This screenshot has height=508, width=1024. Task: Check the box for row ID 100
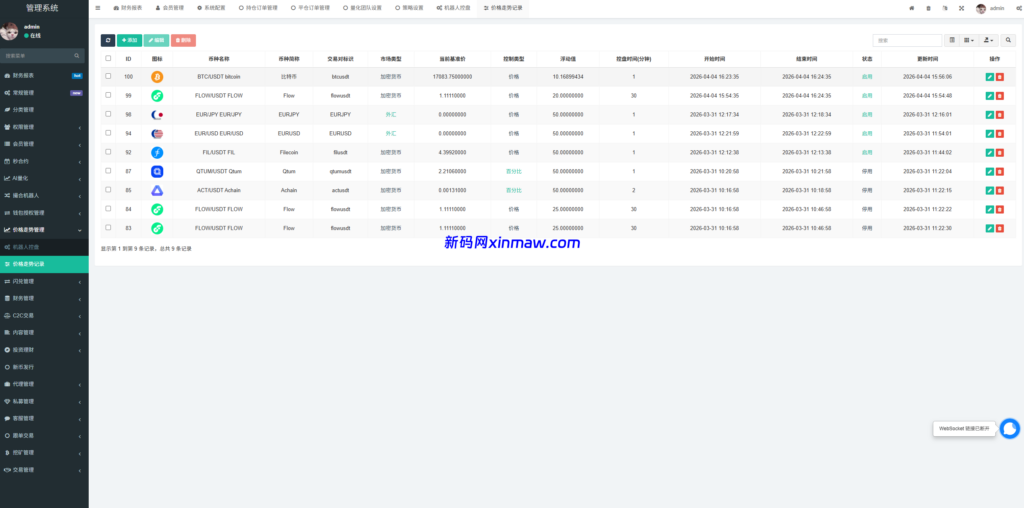pyautogui.click(x=108, y=76)
